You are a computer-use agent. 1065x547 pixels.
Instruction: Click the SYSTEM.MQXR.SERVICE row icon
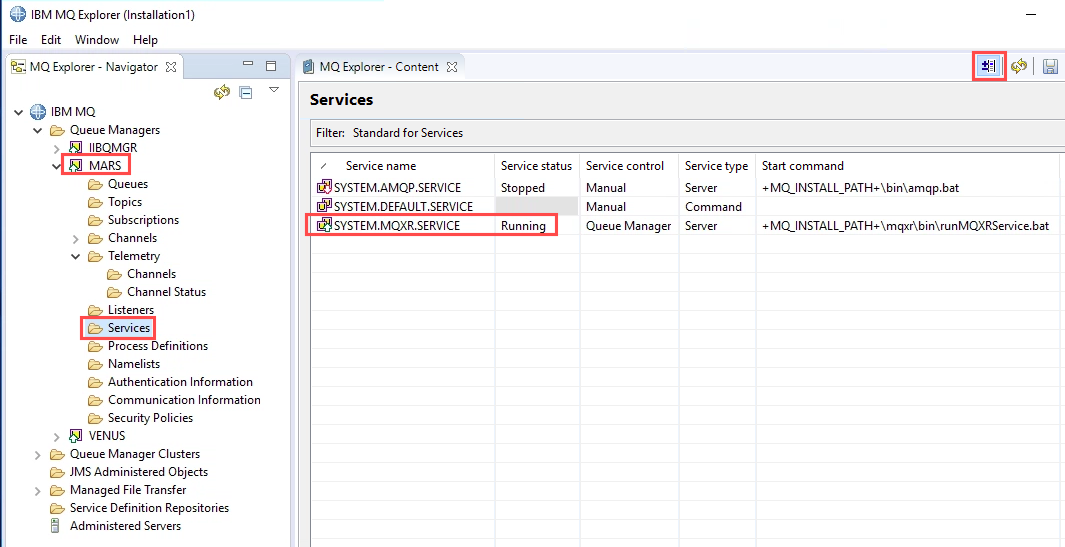325,226
